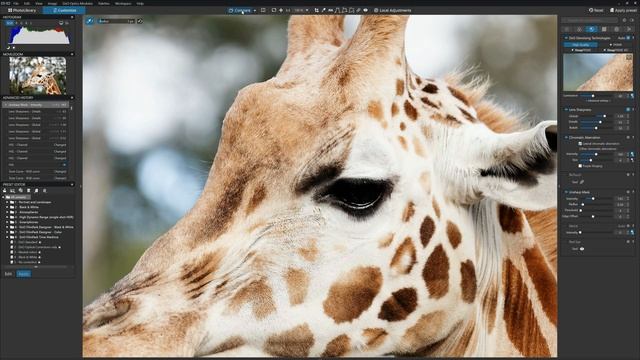
Task: Click the Luminance magic wand
Action: pyautogui.click(x=632, y=96)
